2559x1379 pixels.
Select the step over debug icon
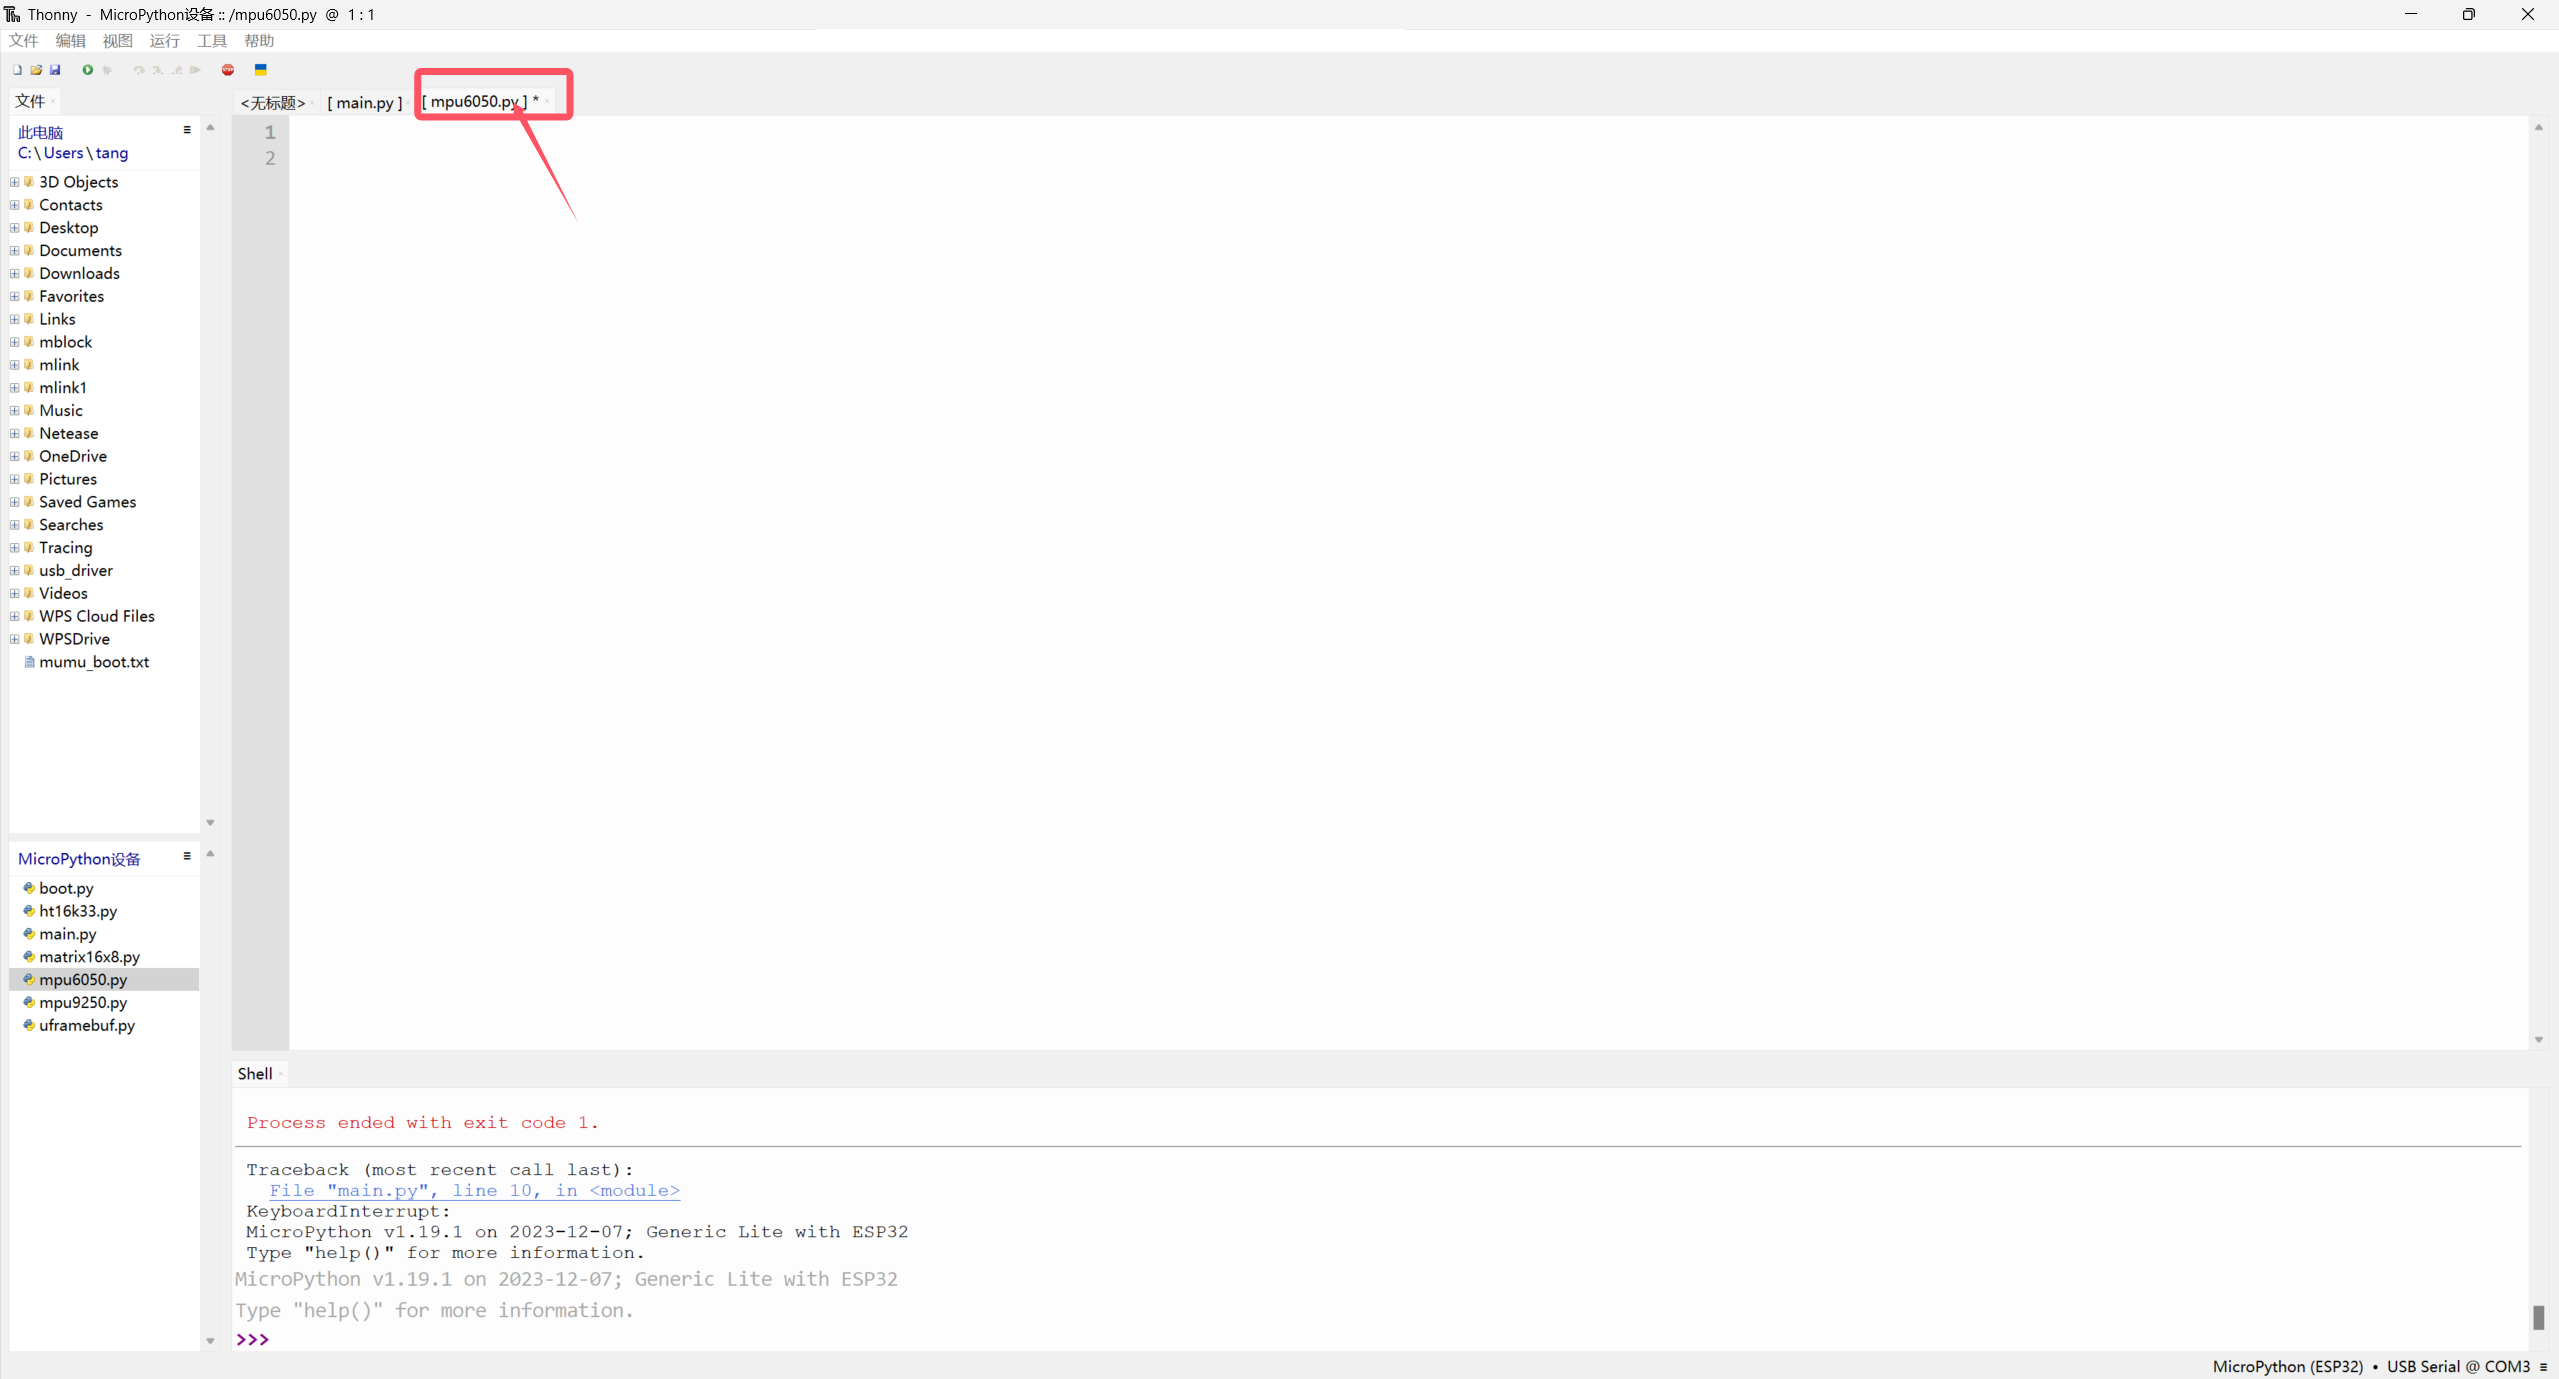coord(139,70)
